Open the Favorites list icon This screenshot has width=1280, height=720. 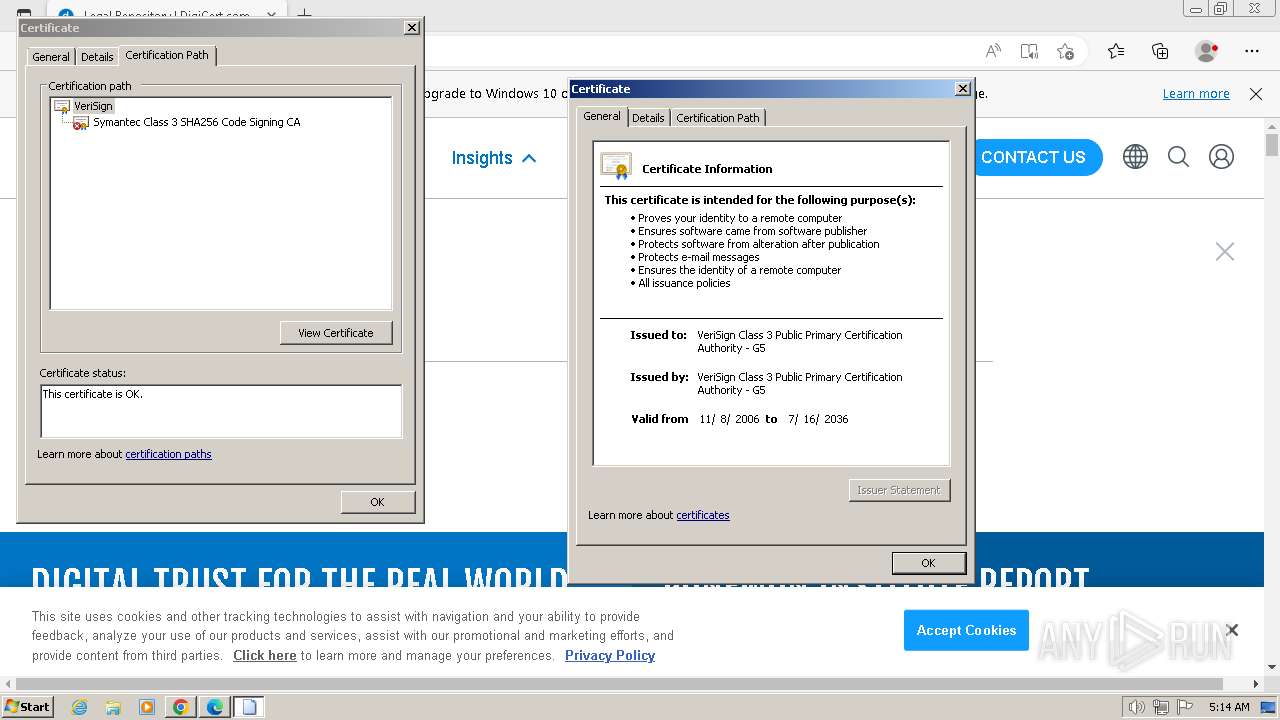(1116, 51)
